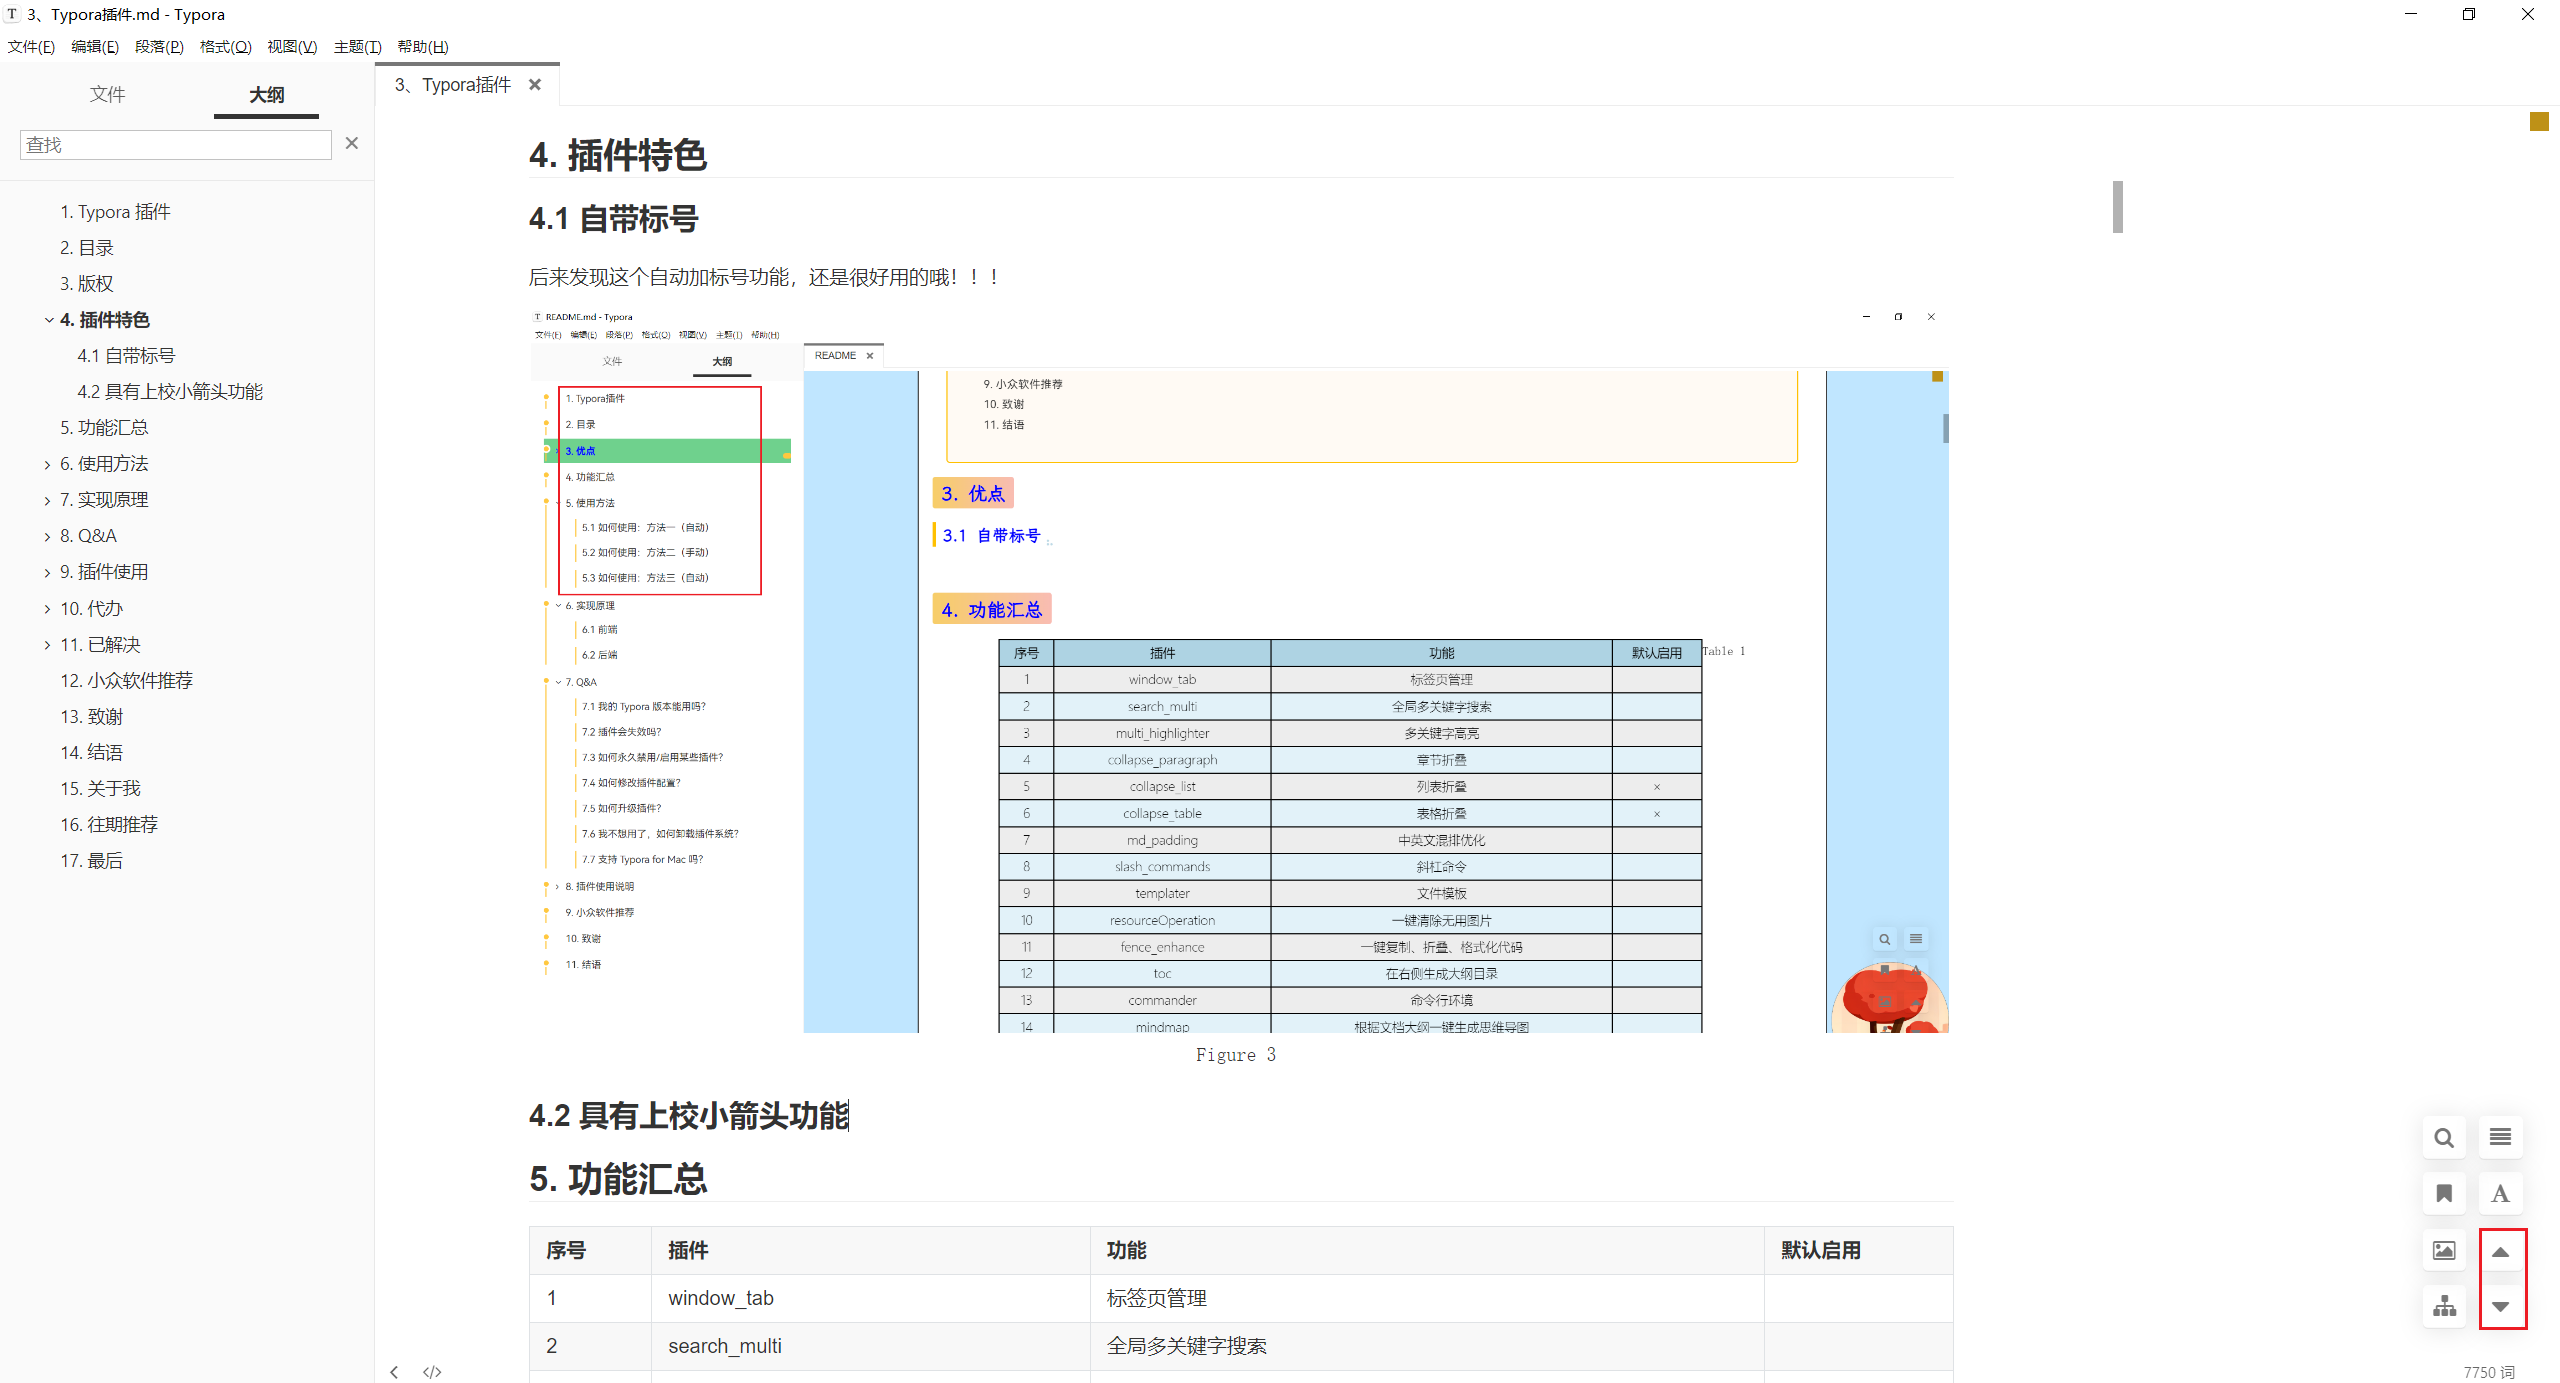
Task: Click the 4.2 具有上校小箭头功能 heading
Action: pos(689,1116)
